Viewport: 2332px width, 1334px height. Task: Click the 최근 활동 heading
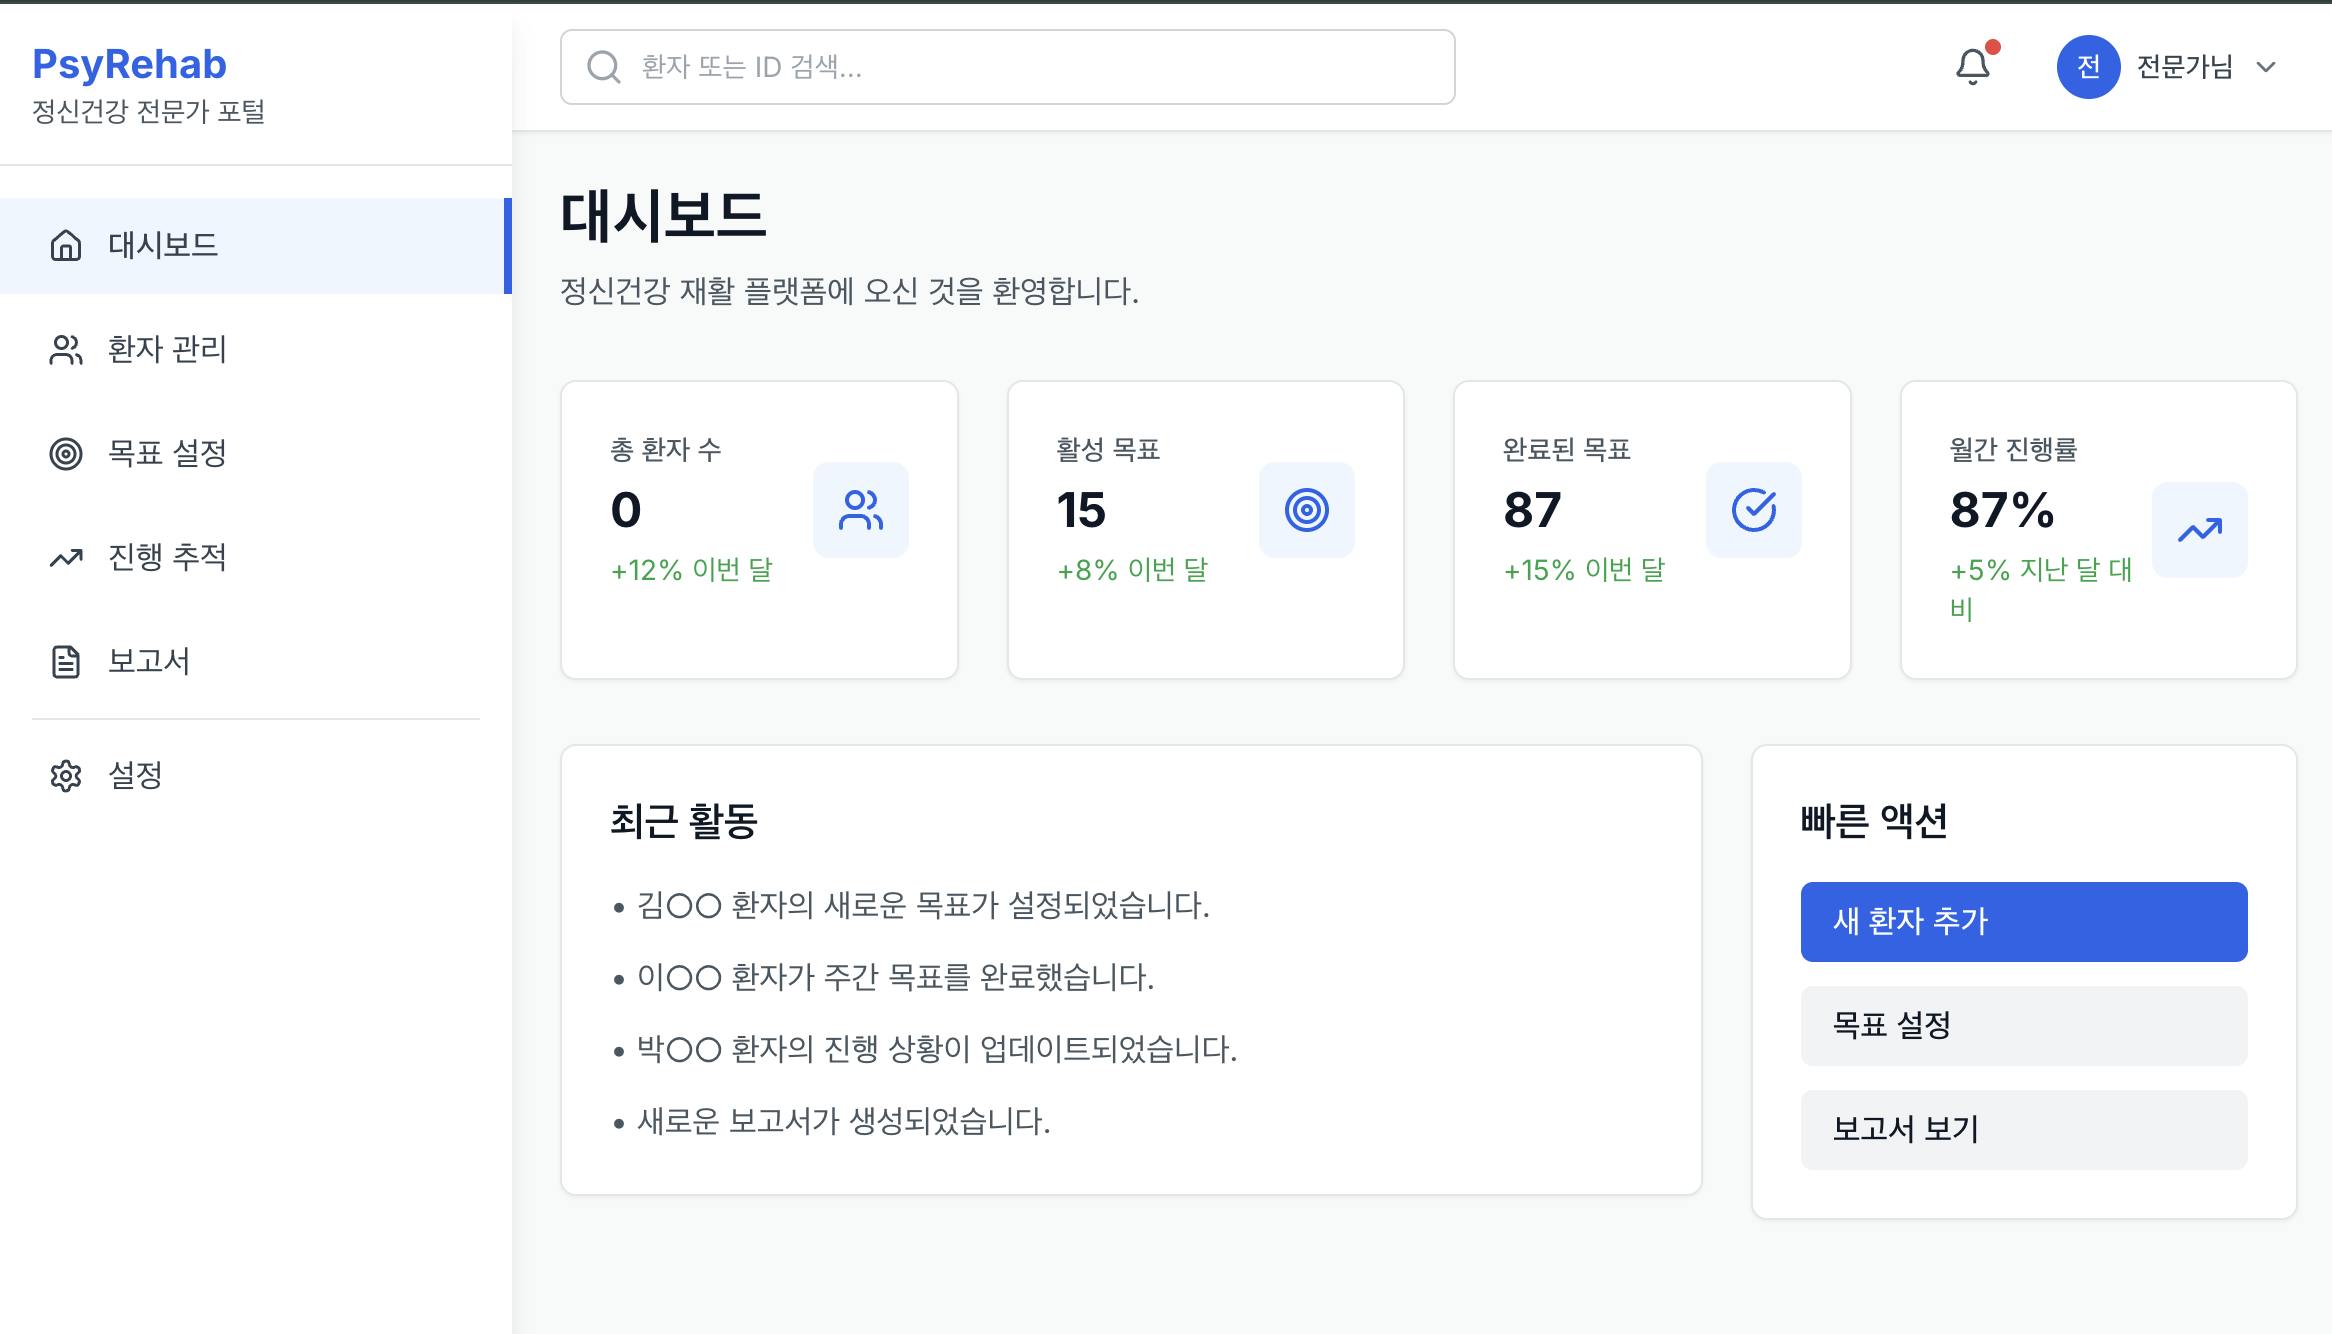[684, 821]
